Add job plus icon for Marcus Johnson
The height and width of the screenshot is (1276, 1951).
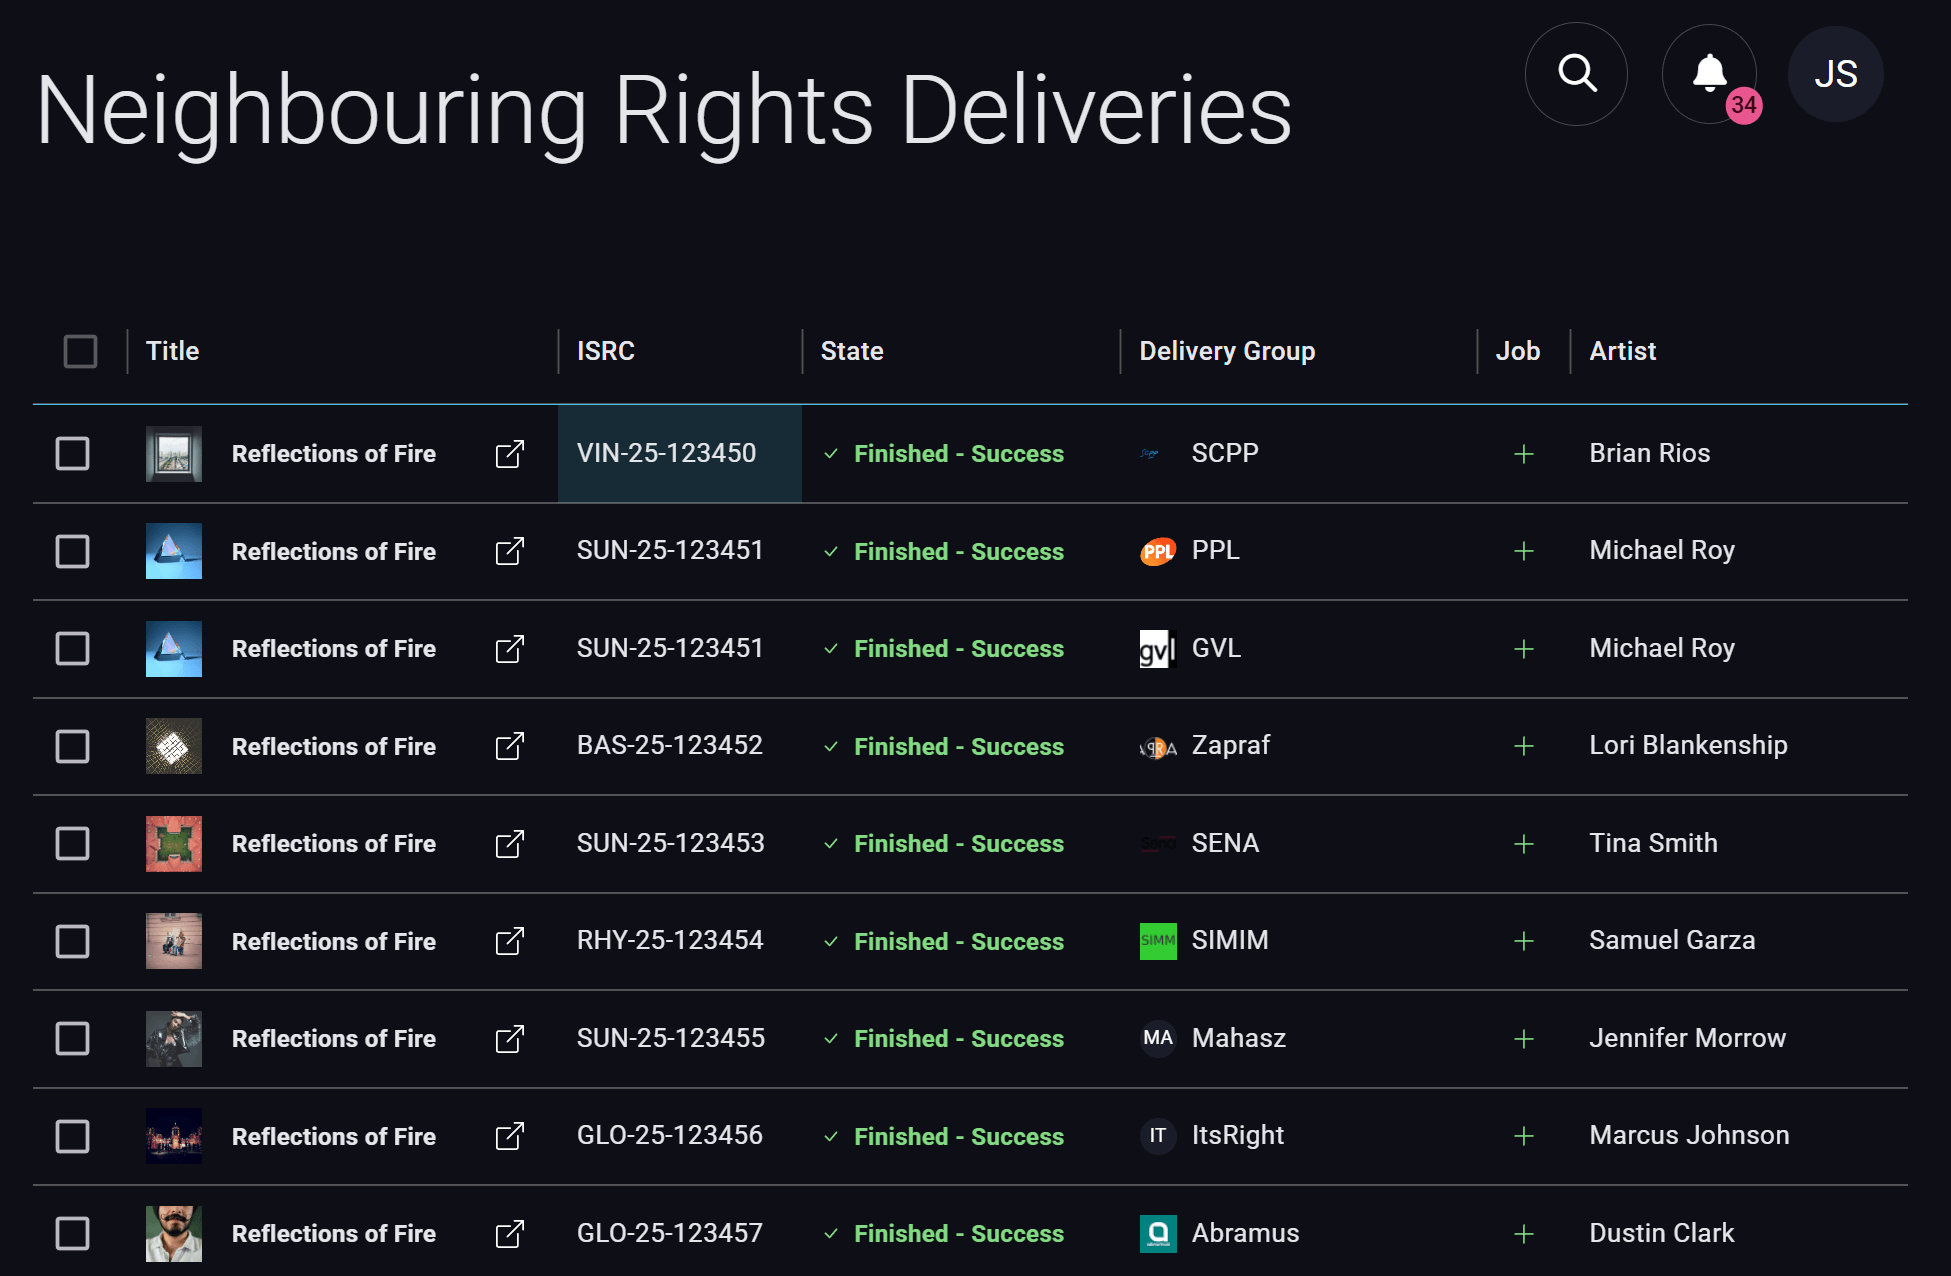(x=1524, y=1136)
